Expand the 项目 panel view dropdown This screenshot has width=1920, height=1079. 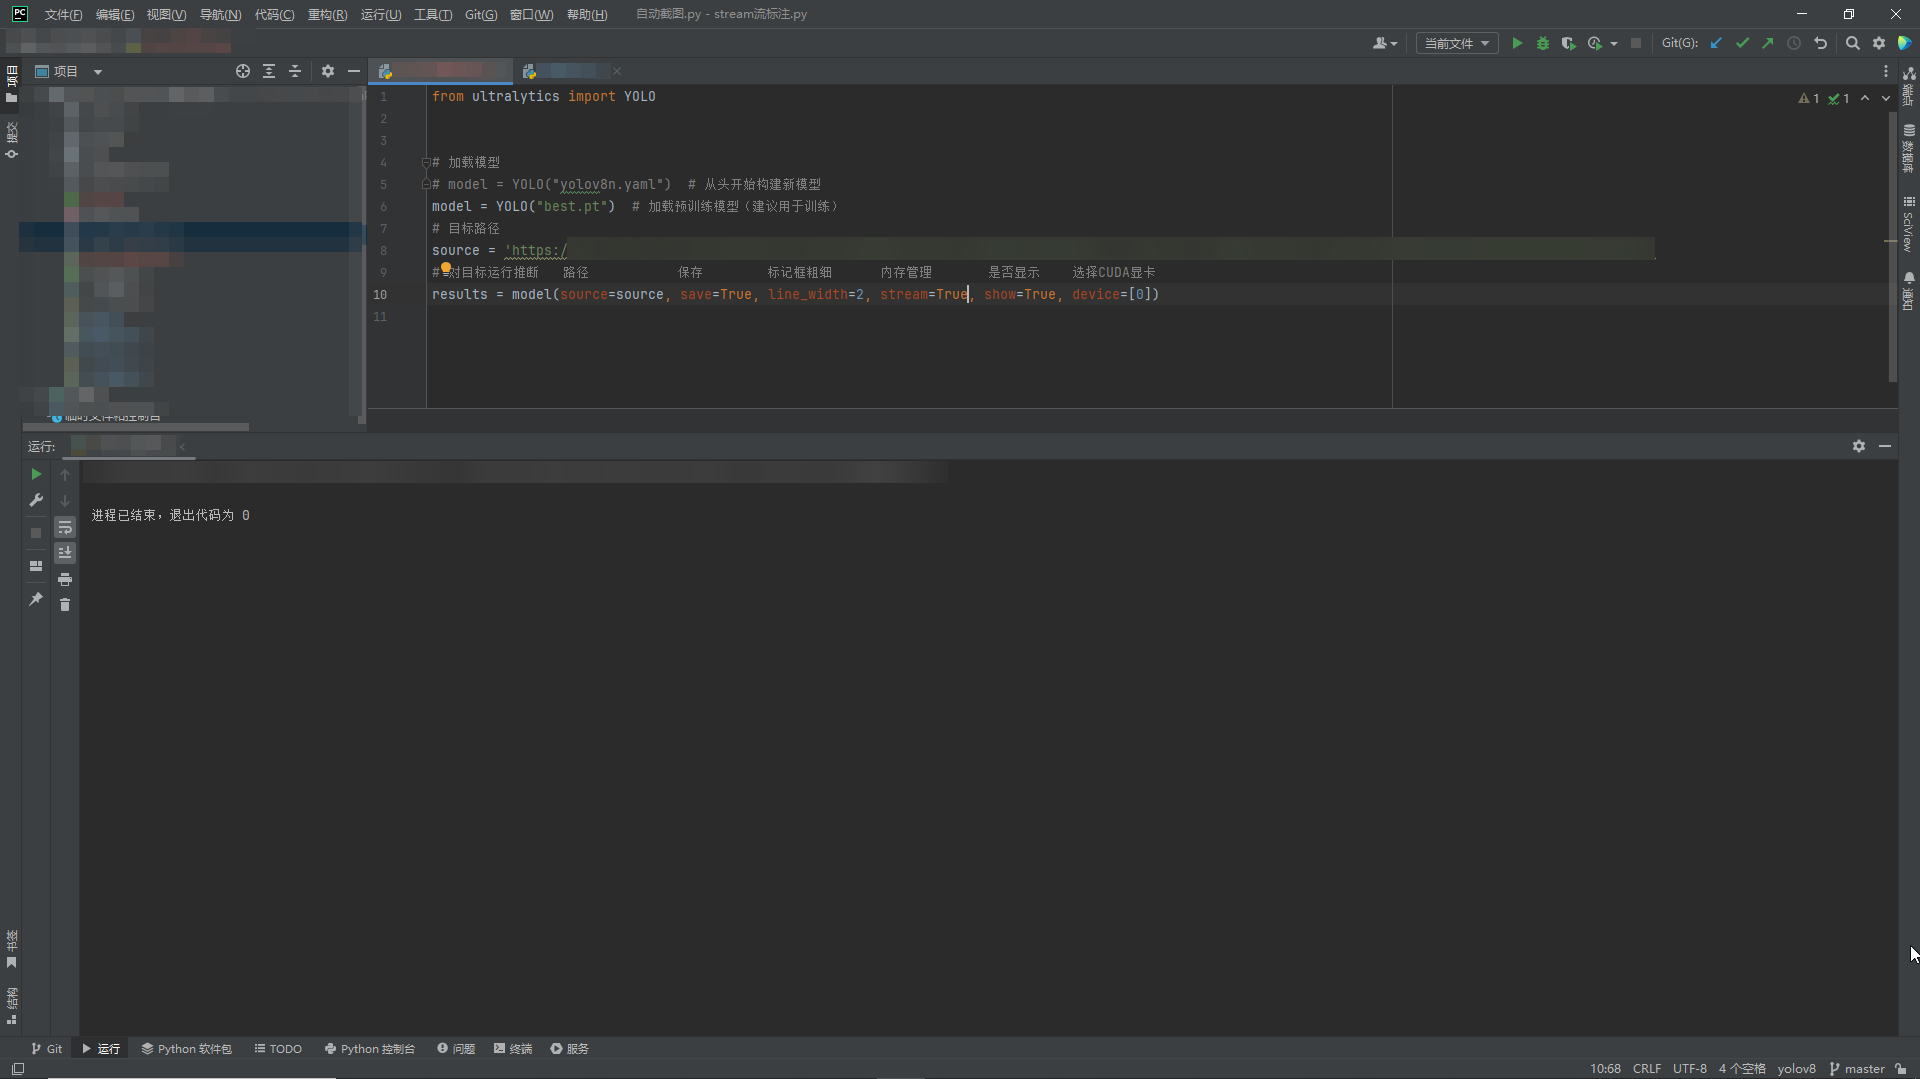click(x=97, y=71)
